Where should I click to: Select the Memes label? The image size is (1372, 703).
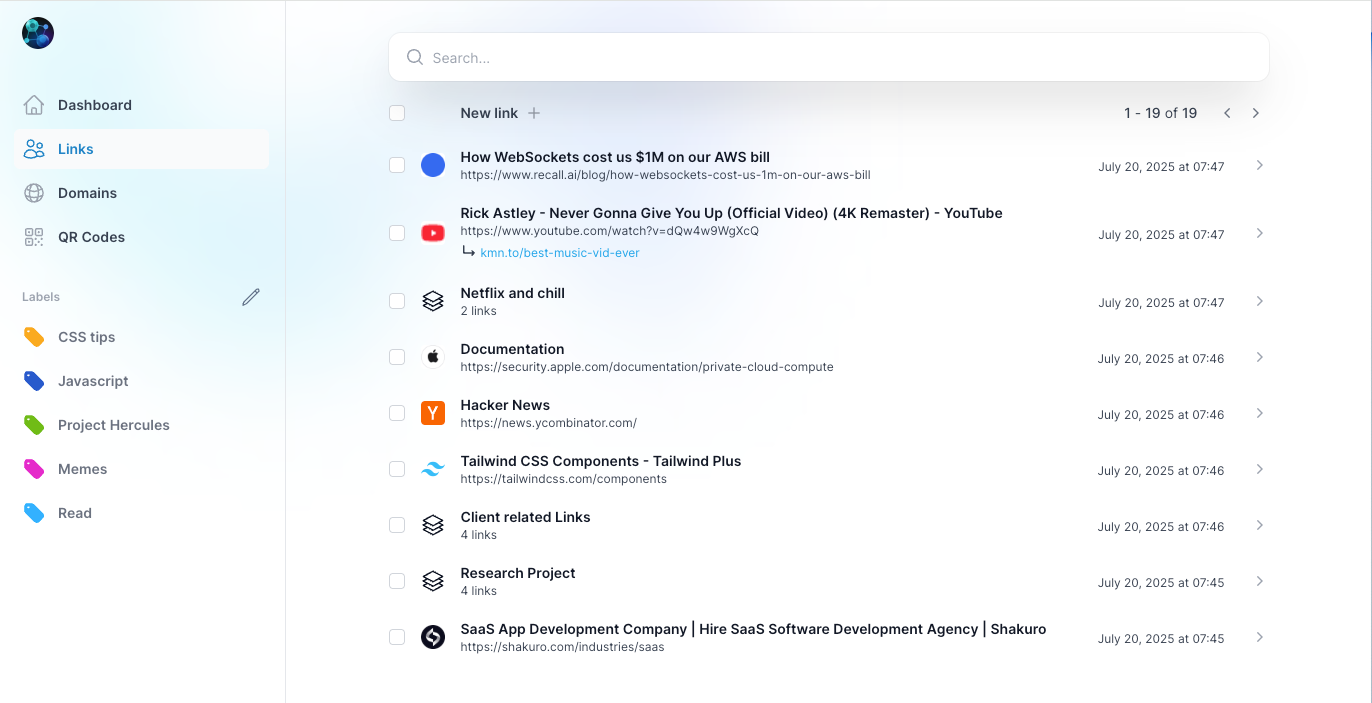coord(83,468)
